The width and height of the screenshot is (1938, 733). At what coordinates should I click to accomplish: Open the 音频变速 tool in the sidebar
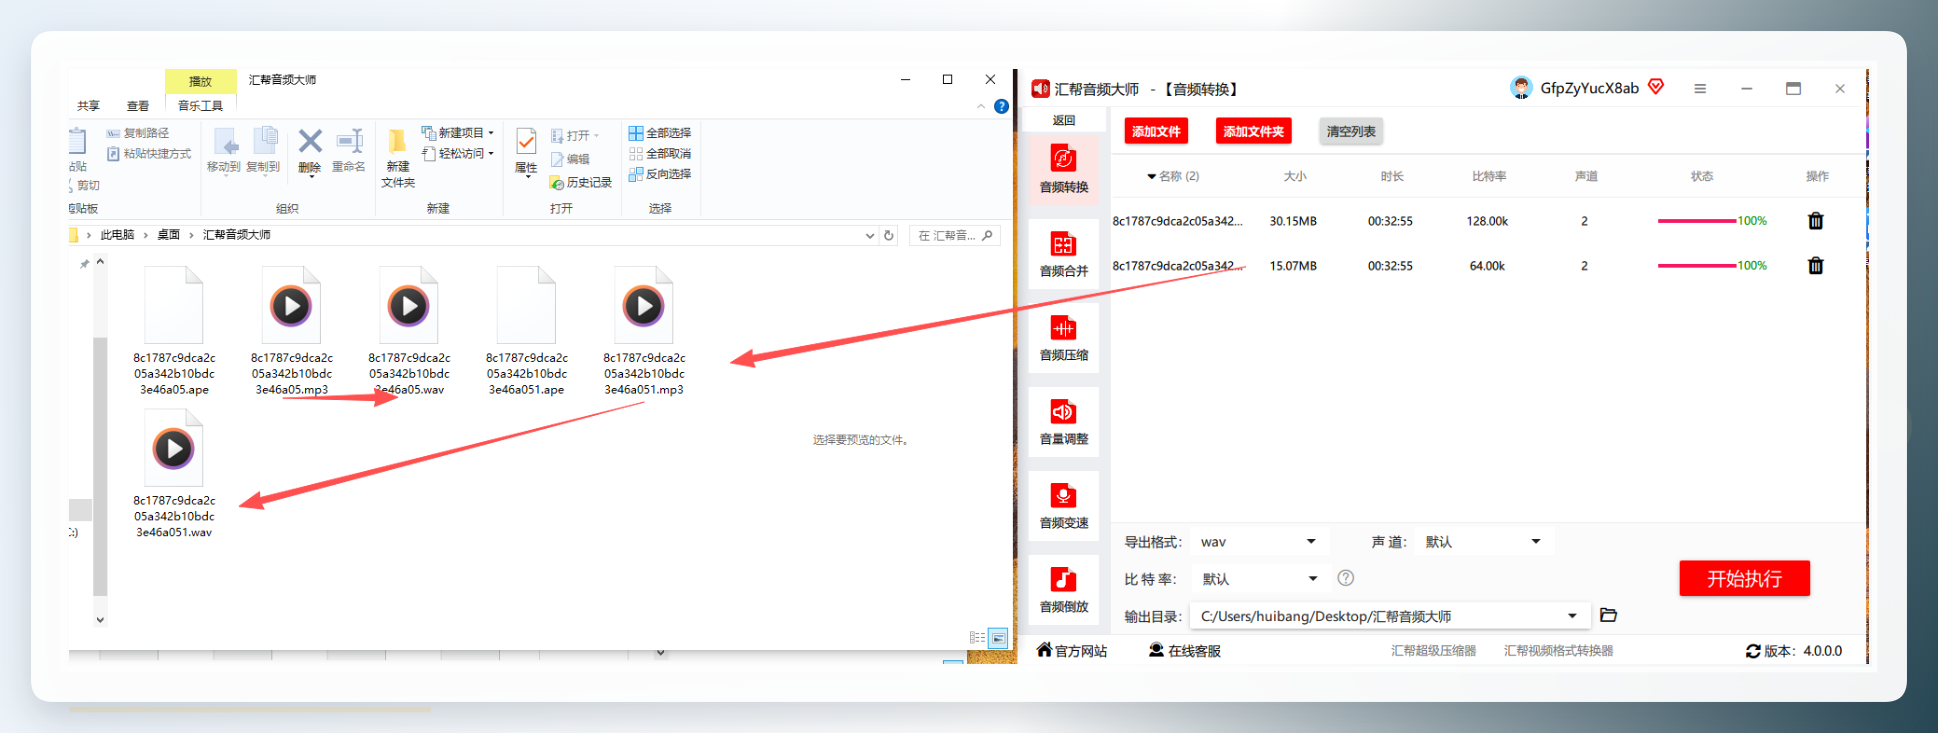click(1063, 506)
